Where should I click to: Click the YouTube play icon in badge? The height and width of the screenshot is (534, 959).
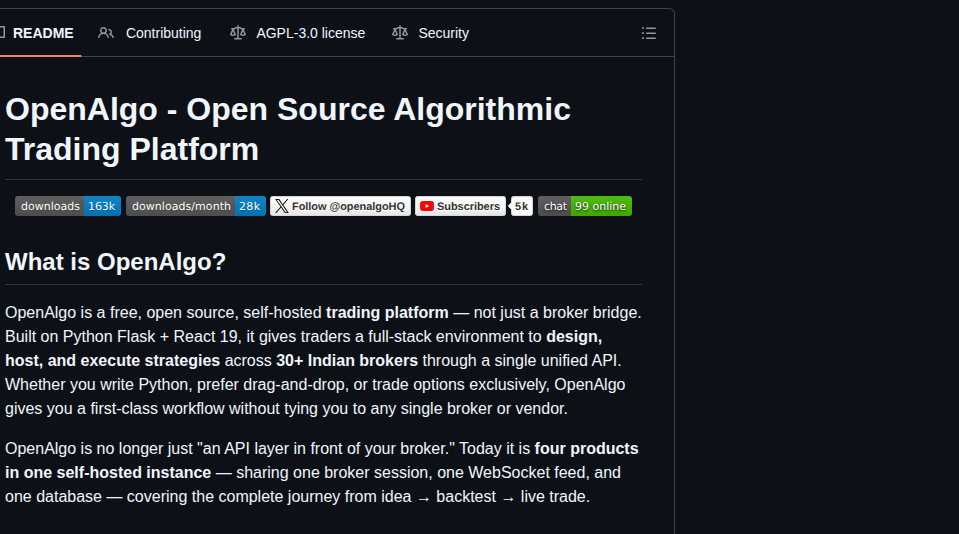click(427, 206)
